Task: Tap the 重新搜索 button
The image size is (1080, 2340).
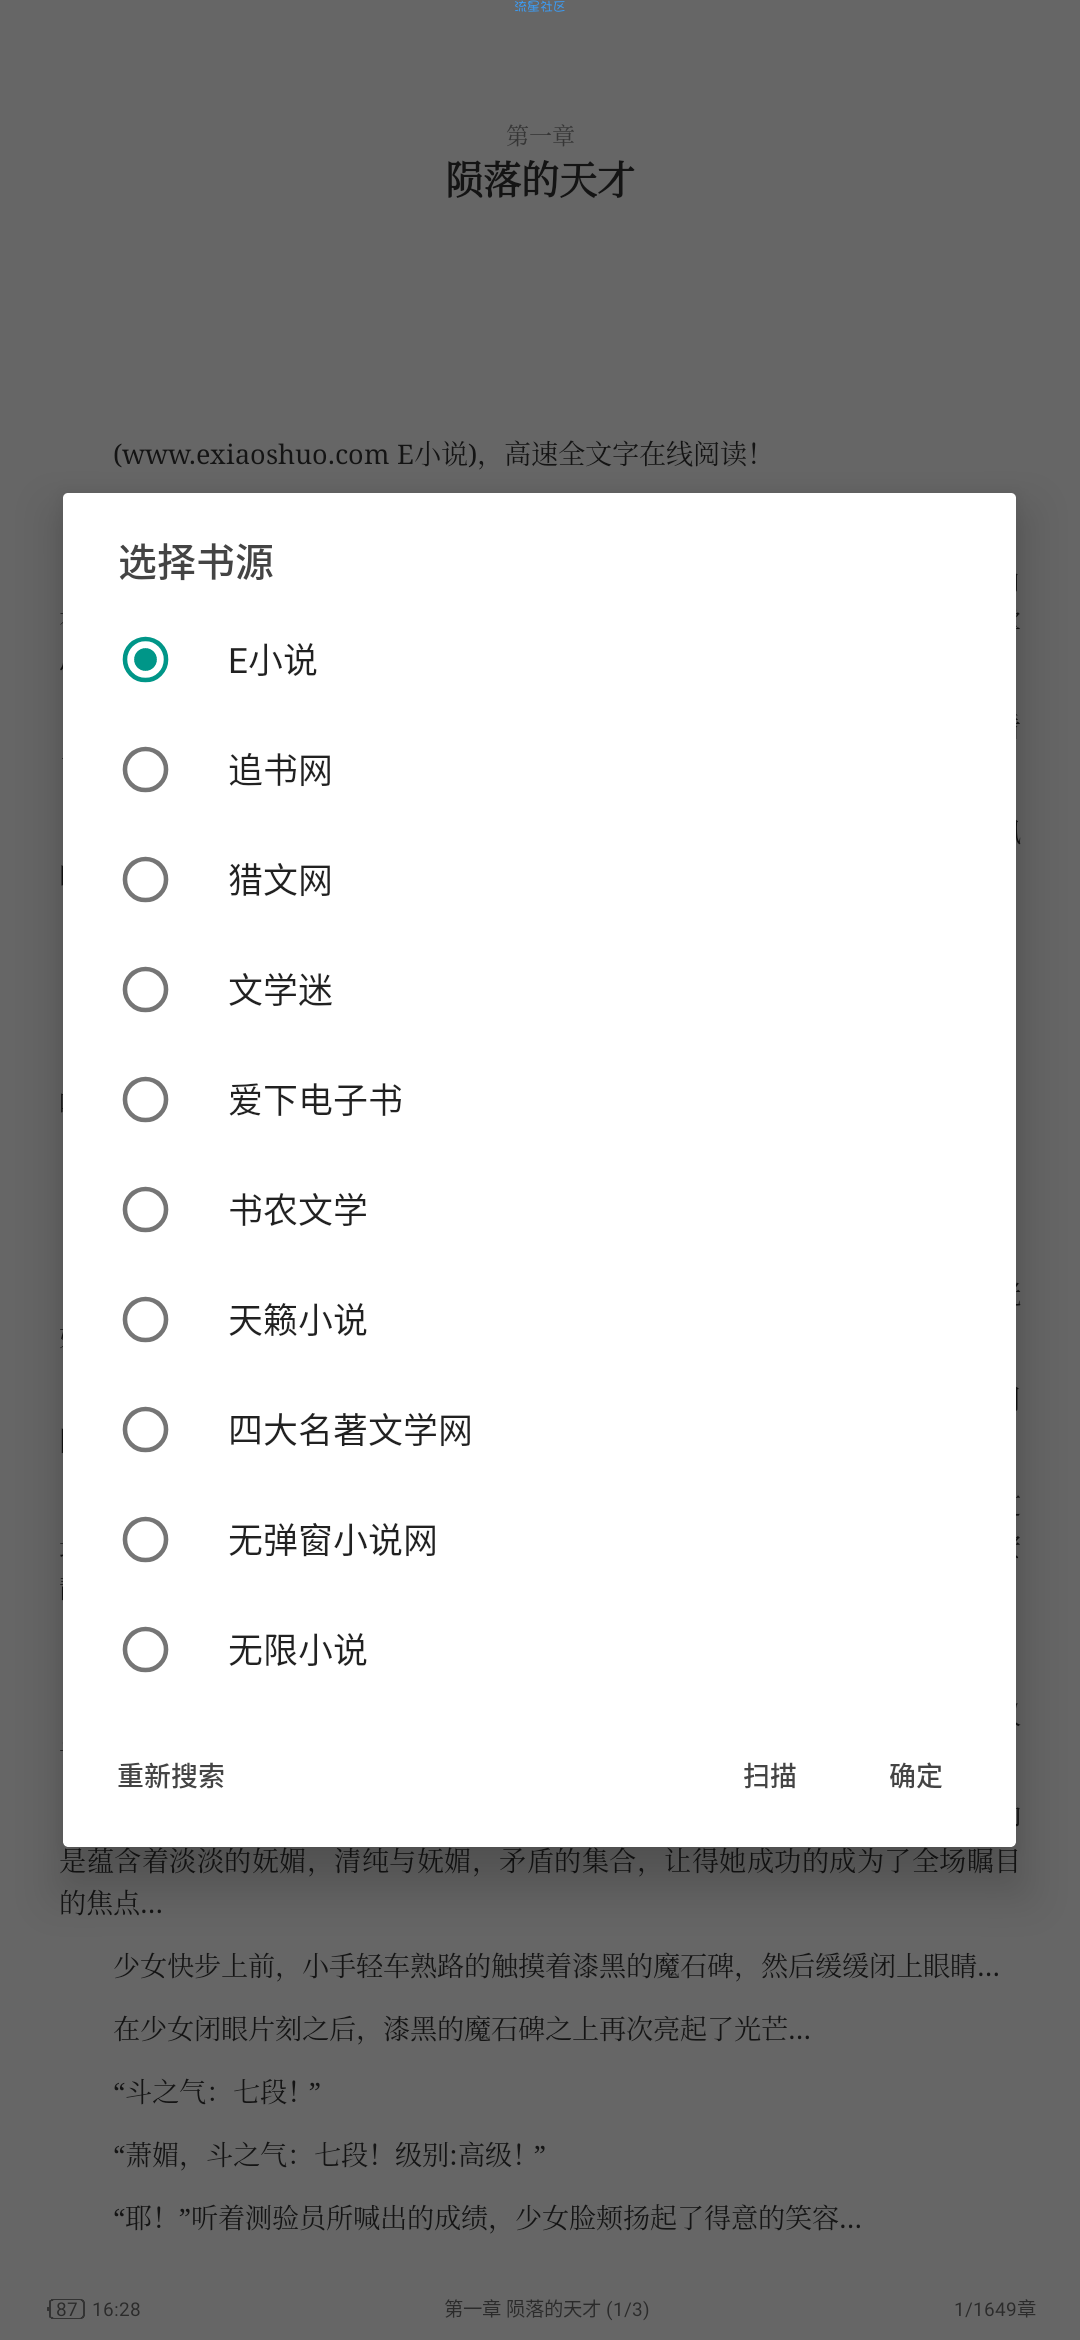Action: (x=171, y=1776)
